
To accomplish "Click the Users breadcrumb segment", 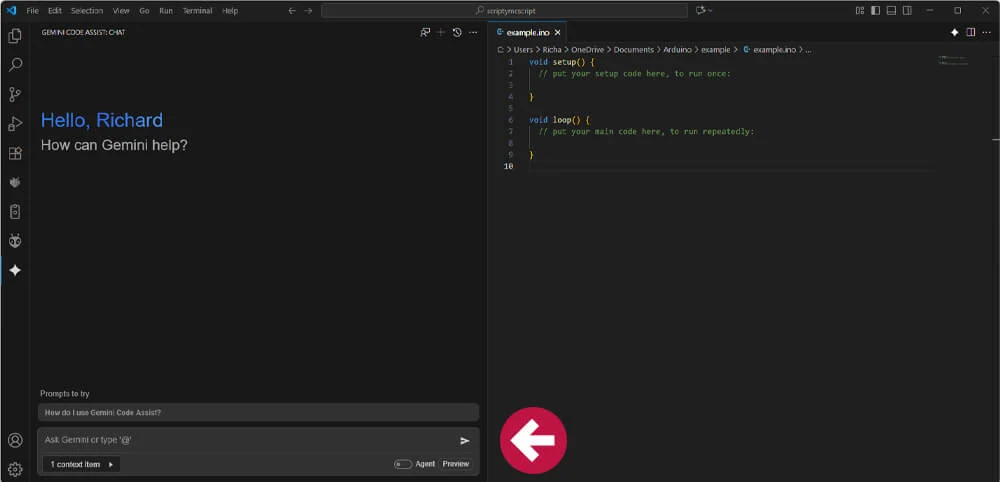I will click(x=523, y=50).
